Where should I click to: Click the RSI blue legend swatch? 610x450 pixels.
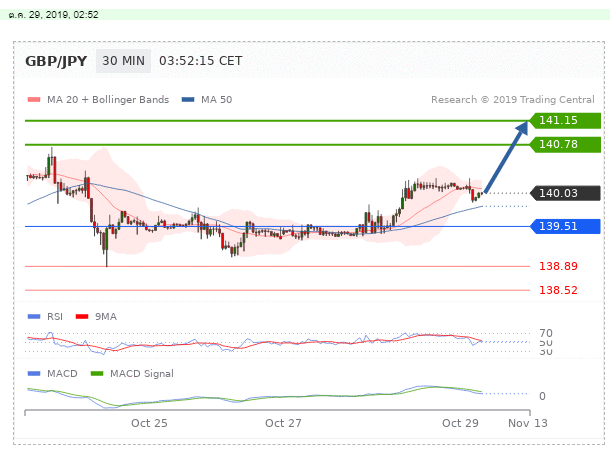tap(34, 317)
